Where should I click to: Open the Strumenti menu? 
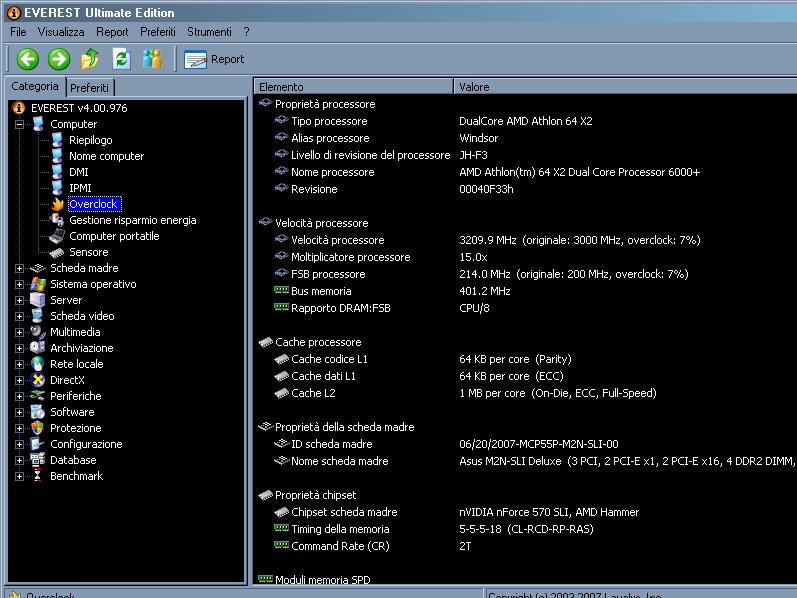[x=209, y=32]
